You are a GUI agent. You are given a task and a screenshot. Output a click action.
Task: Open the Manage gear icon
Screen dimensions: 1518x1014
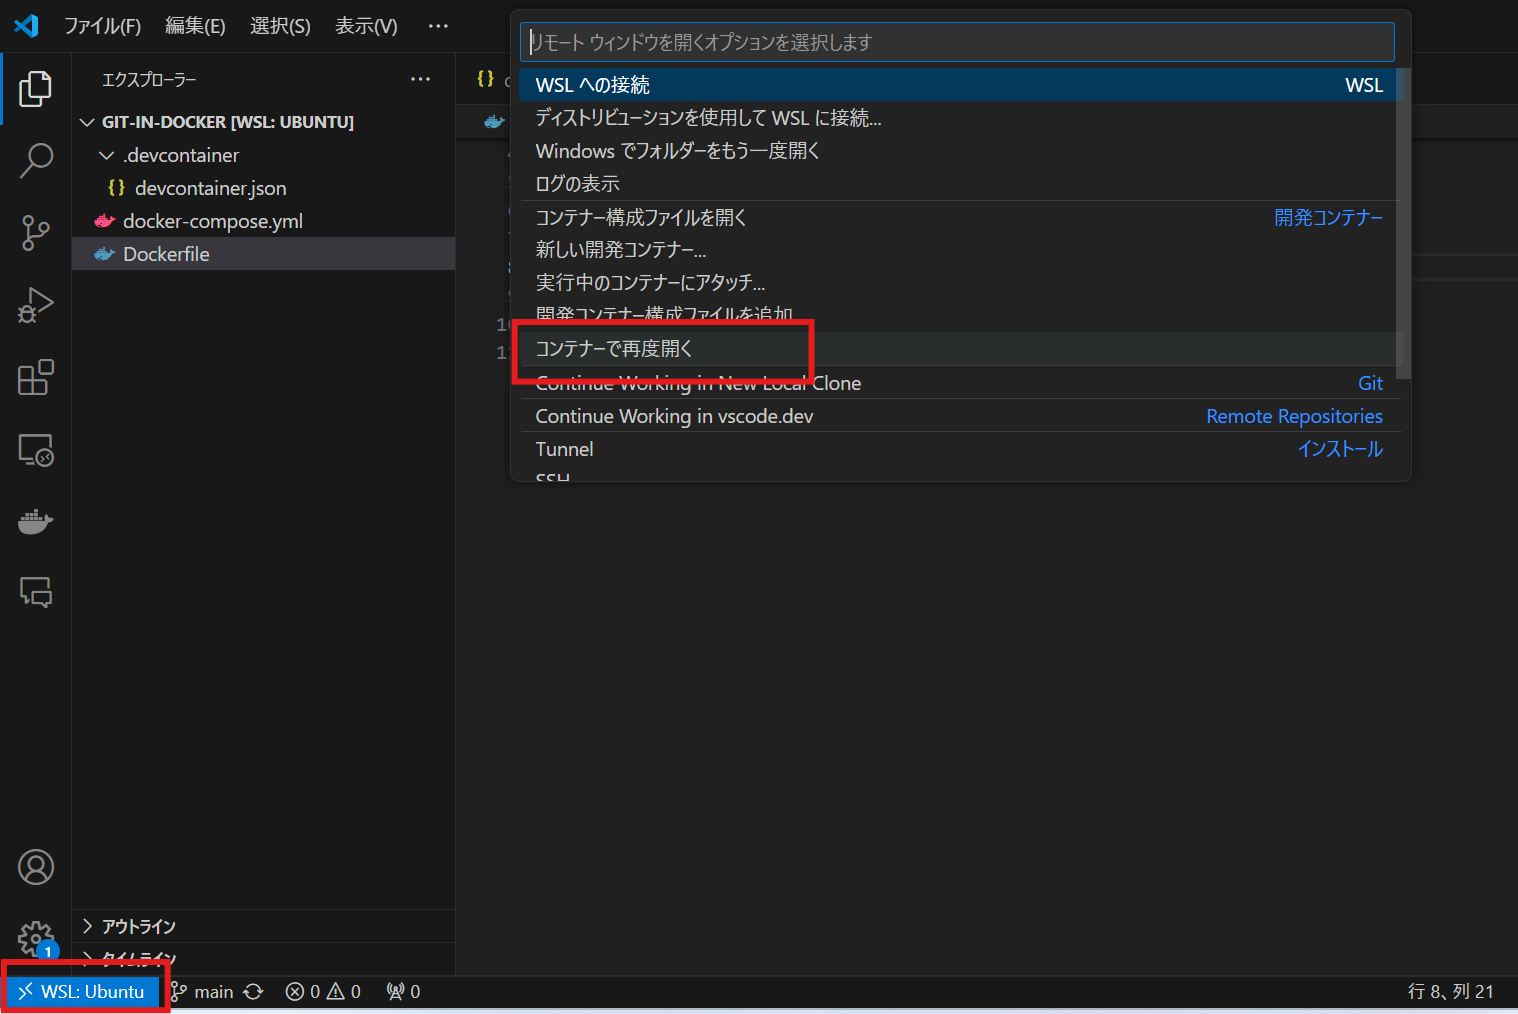[35, 938]
